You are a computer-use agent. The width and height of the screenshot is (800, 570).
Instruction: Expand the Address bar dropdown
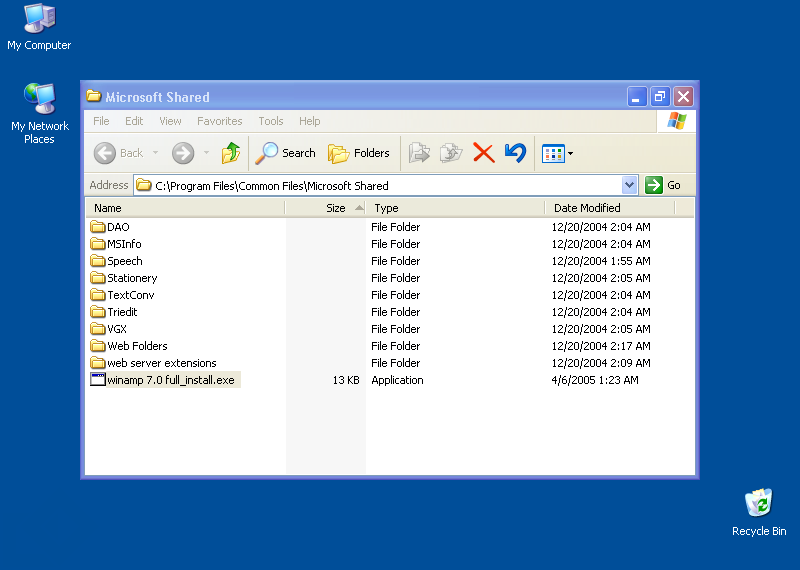630,185
